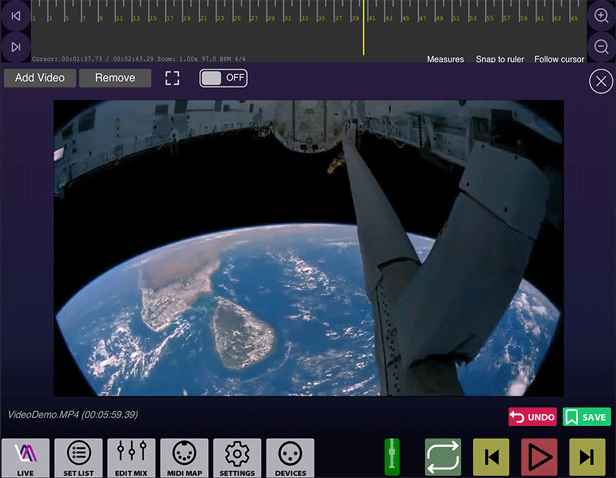Zoom in the timeline with magnifier plus
This screenshot has height=478, width=616.
(601, 16)
